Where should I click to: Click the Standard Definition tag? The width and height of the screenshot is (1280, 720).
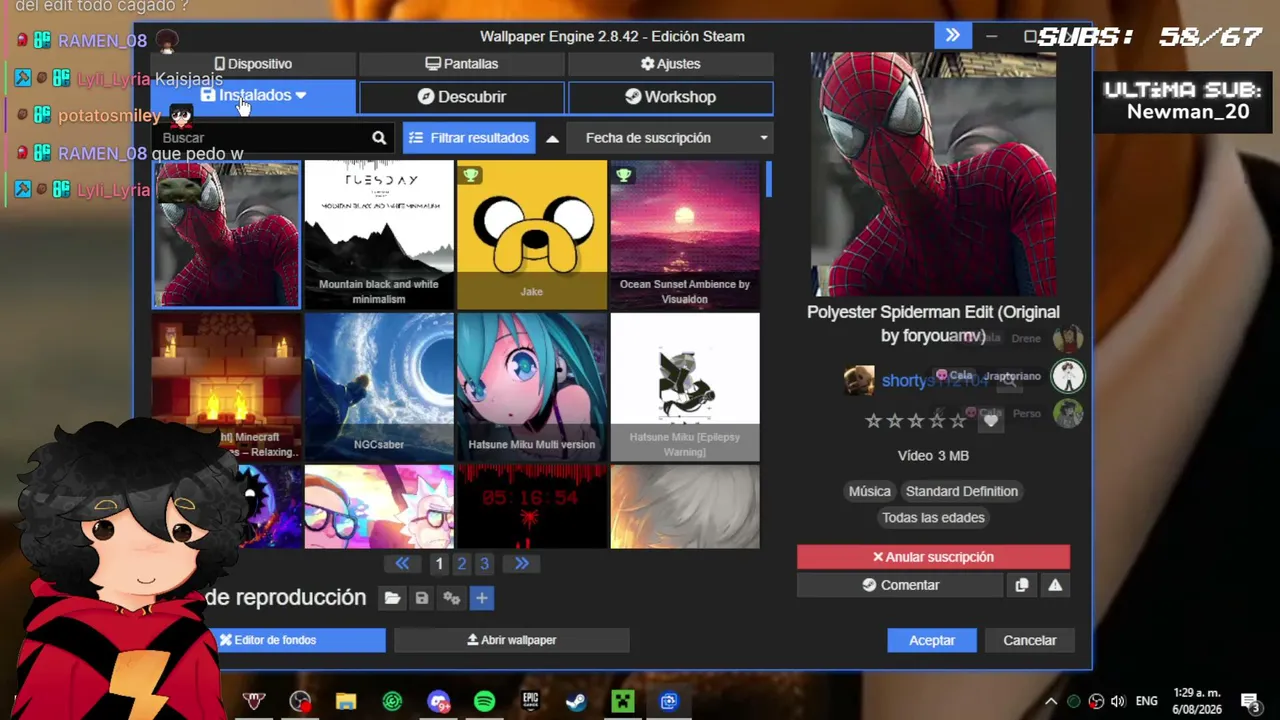point(962,491)
